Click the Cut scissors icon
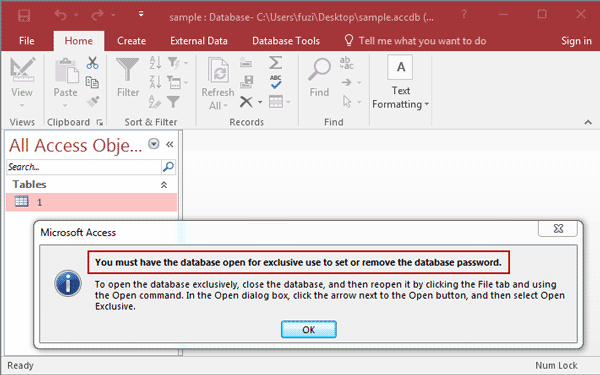 click(92, 63)
